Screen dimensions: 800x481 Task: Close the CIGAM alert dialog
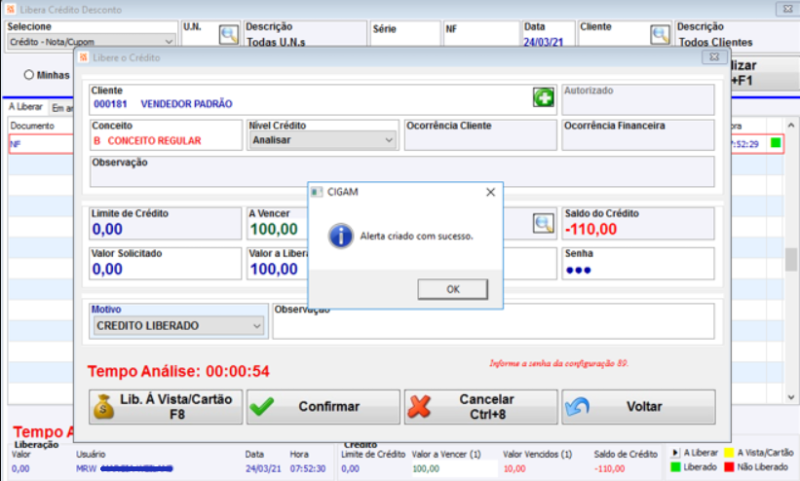pos(490,192)
